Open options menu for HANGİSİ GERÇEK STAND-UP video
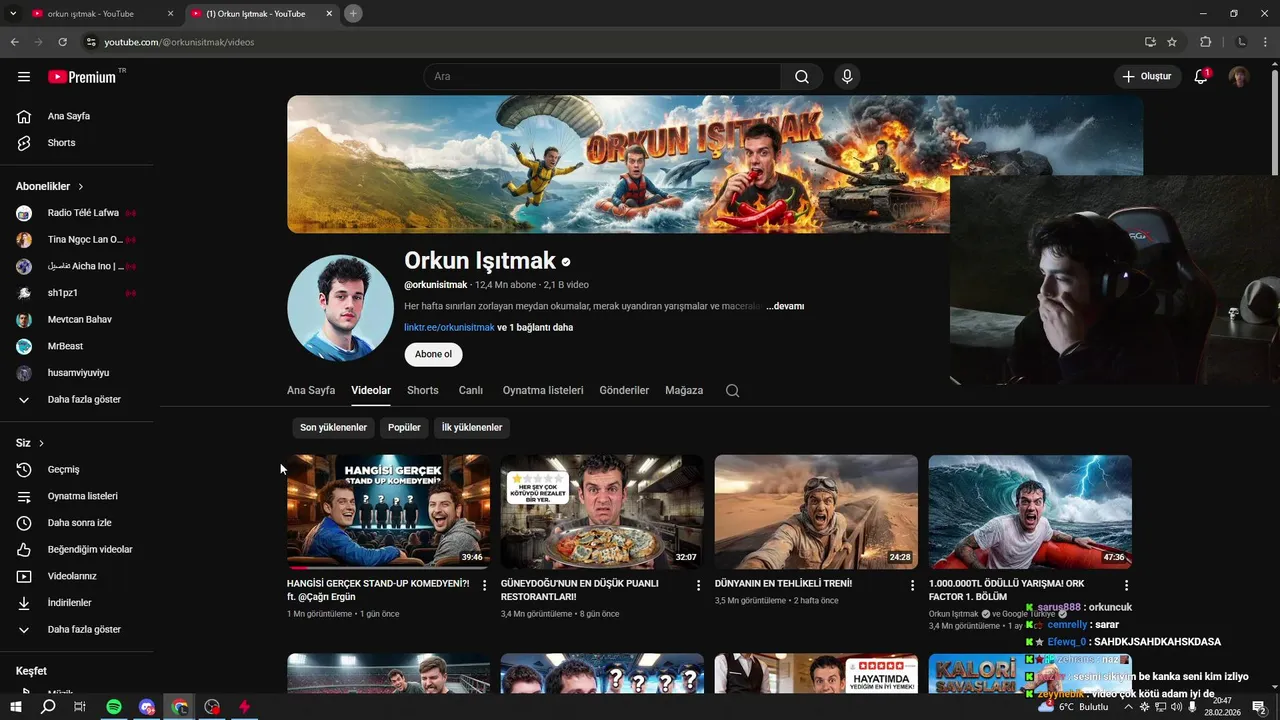 point(485,585)
